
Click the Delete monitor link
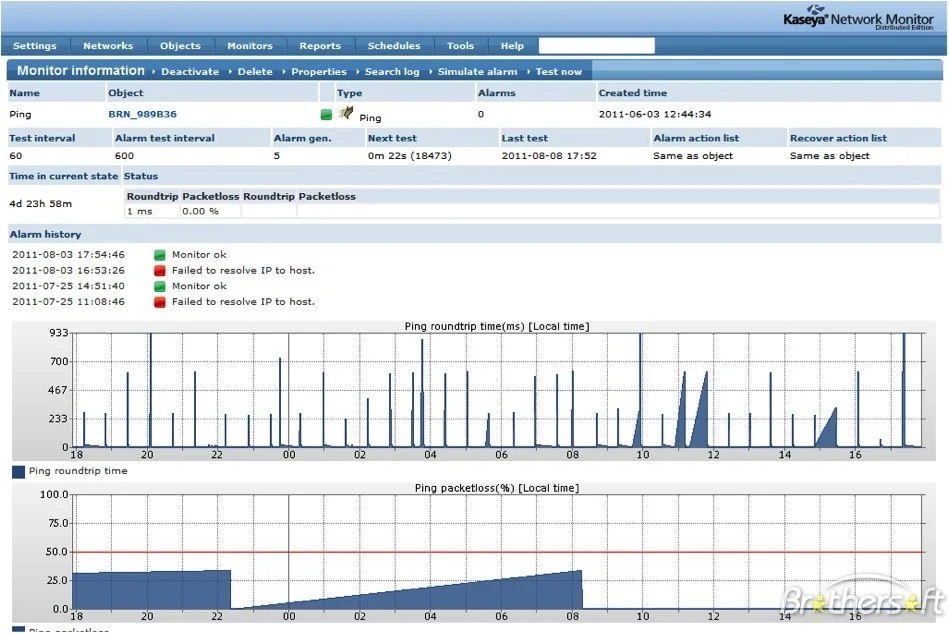[255, 71]
